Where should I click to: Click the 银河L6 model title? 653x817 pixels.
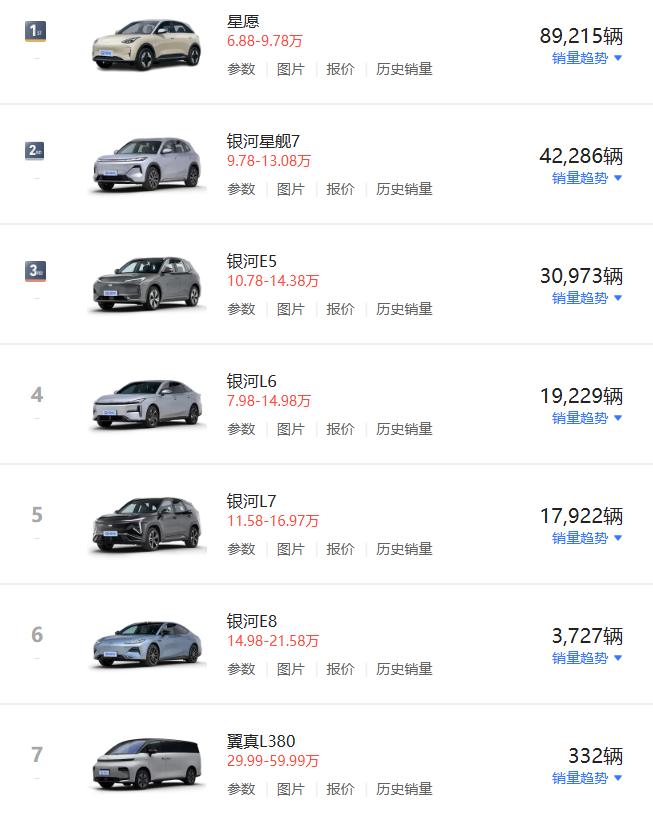point(251,381)
